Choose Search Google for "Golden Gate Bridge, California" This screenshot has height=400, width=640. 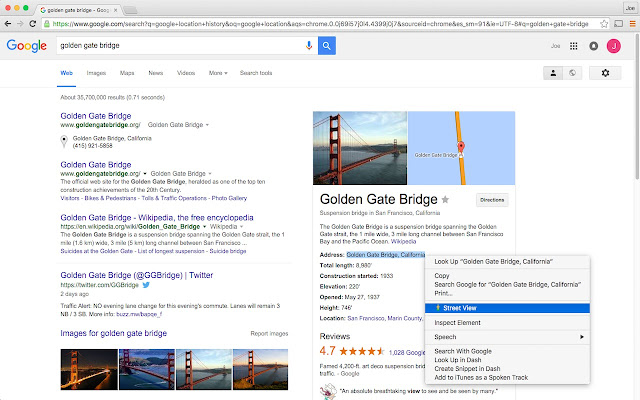coord(507,284)
